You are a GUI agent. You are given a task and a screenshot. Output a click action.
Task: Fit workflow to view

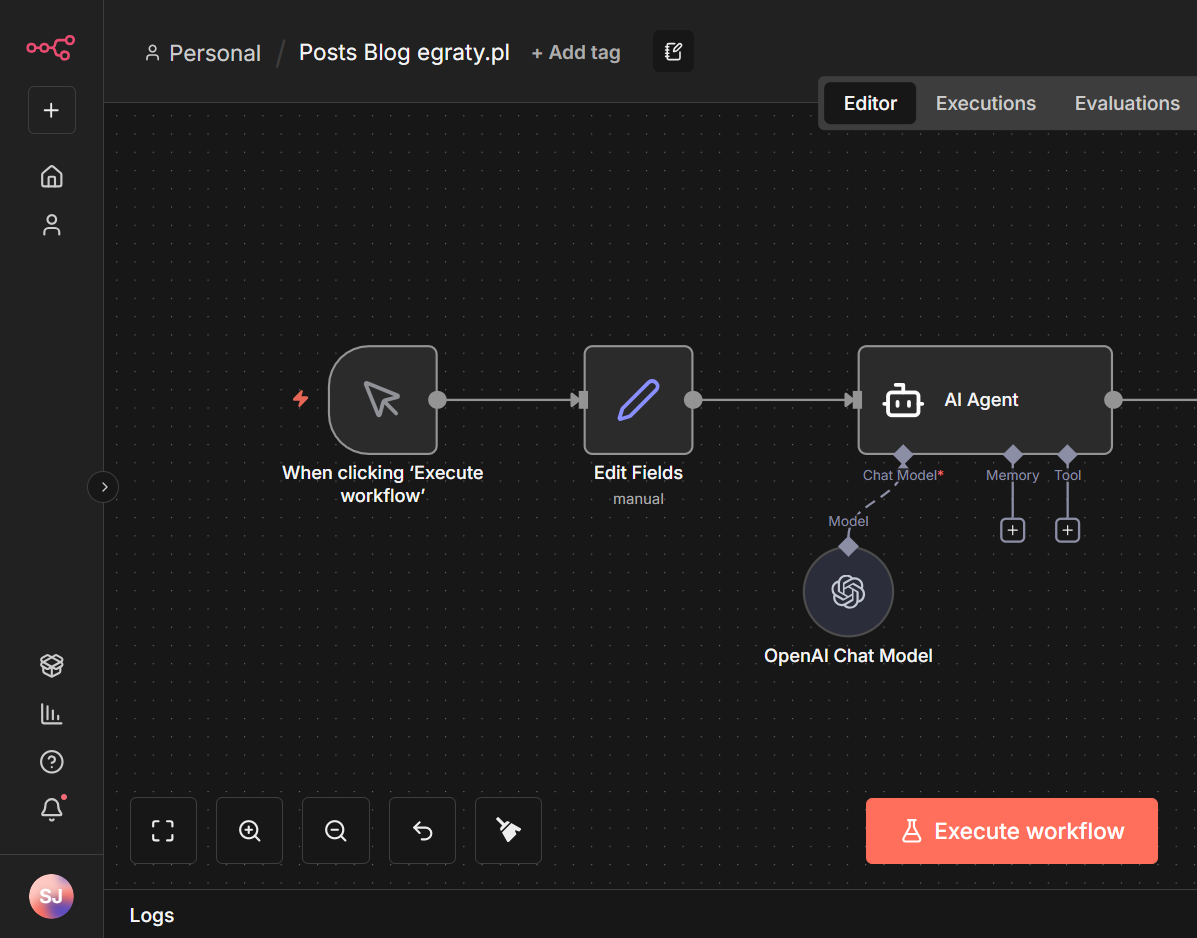(163, 830)
